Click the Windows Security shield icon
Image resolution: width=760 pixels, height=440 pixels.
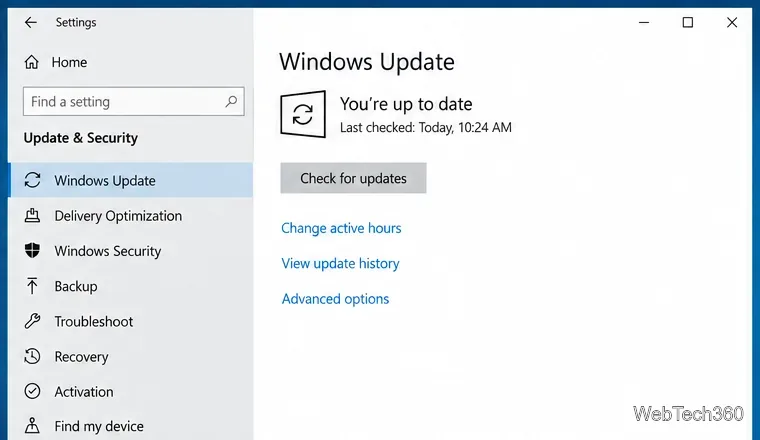32,251
